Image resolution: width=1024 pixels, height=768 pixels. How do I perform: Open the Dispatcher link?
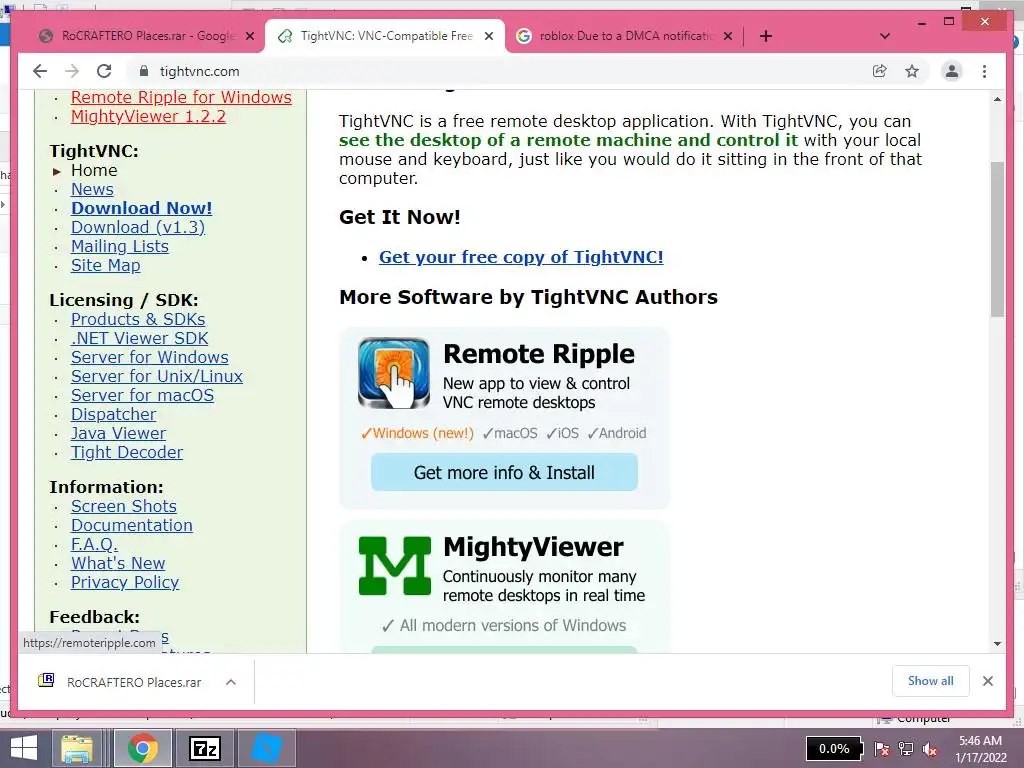pos(113,414)
